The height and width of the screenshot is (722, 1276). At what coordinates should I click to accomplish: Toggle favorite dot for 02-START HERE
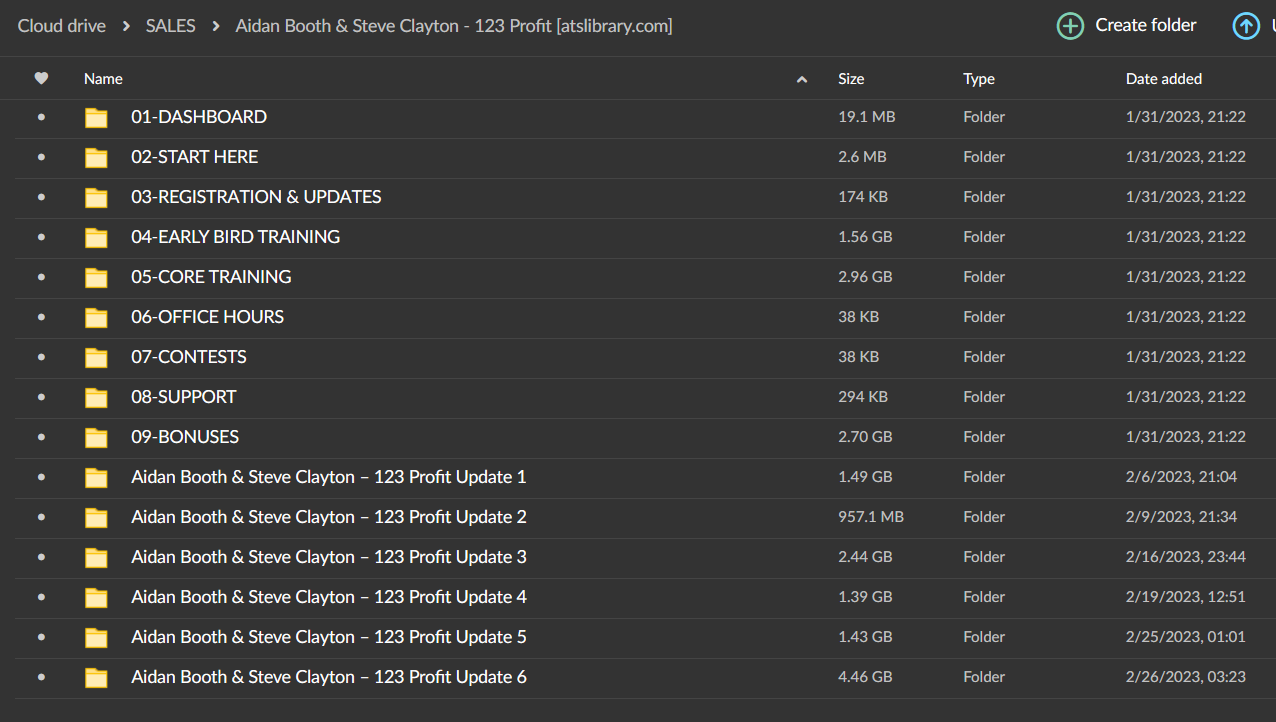point(41,157)
